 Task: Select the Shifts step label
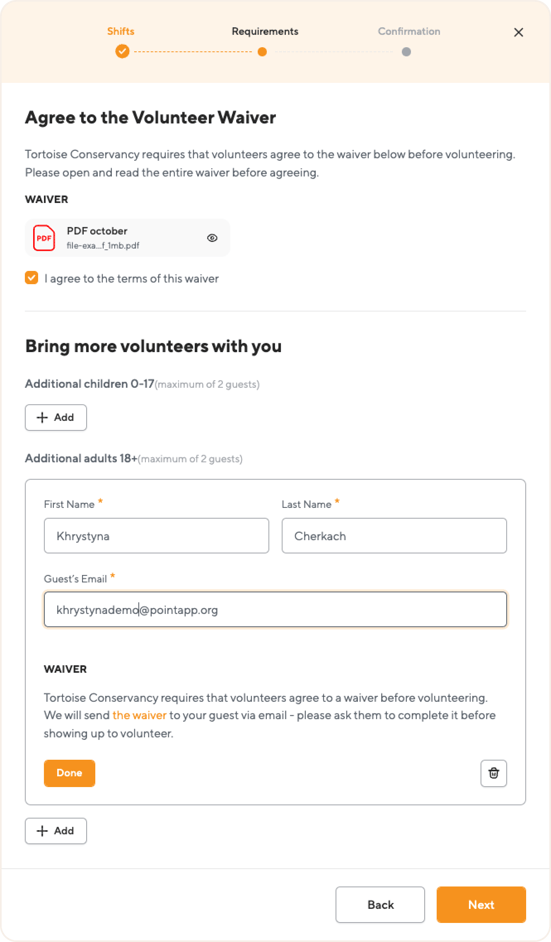[x=121, y=31]
